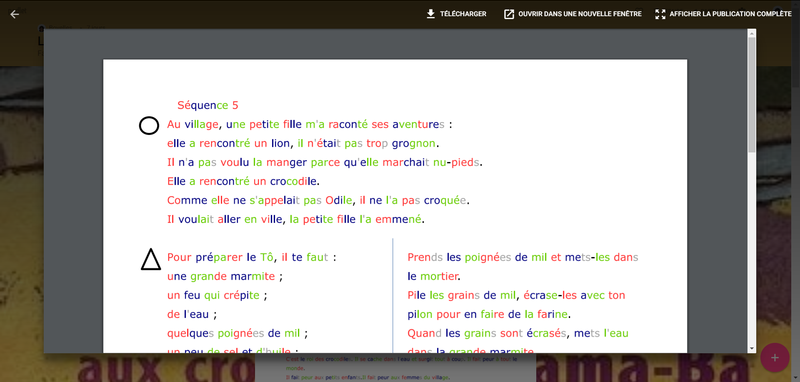Viewport: 800px width, 382px height.
Task: Select the TÉLÉCHARGER label
Action: (463, 14)
